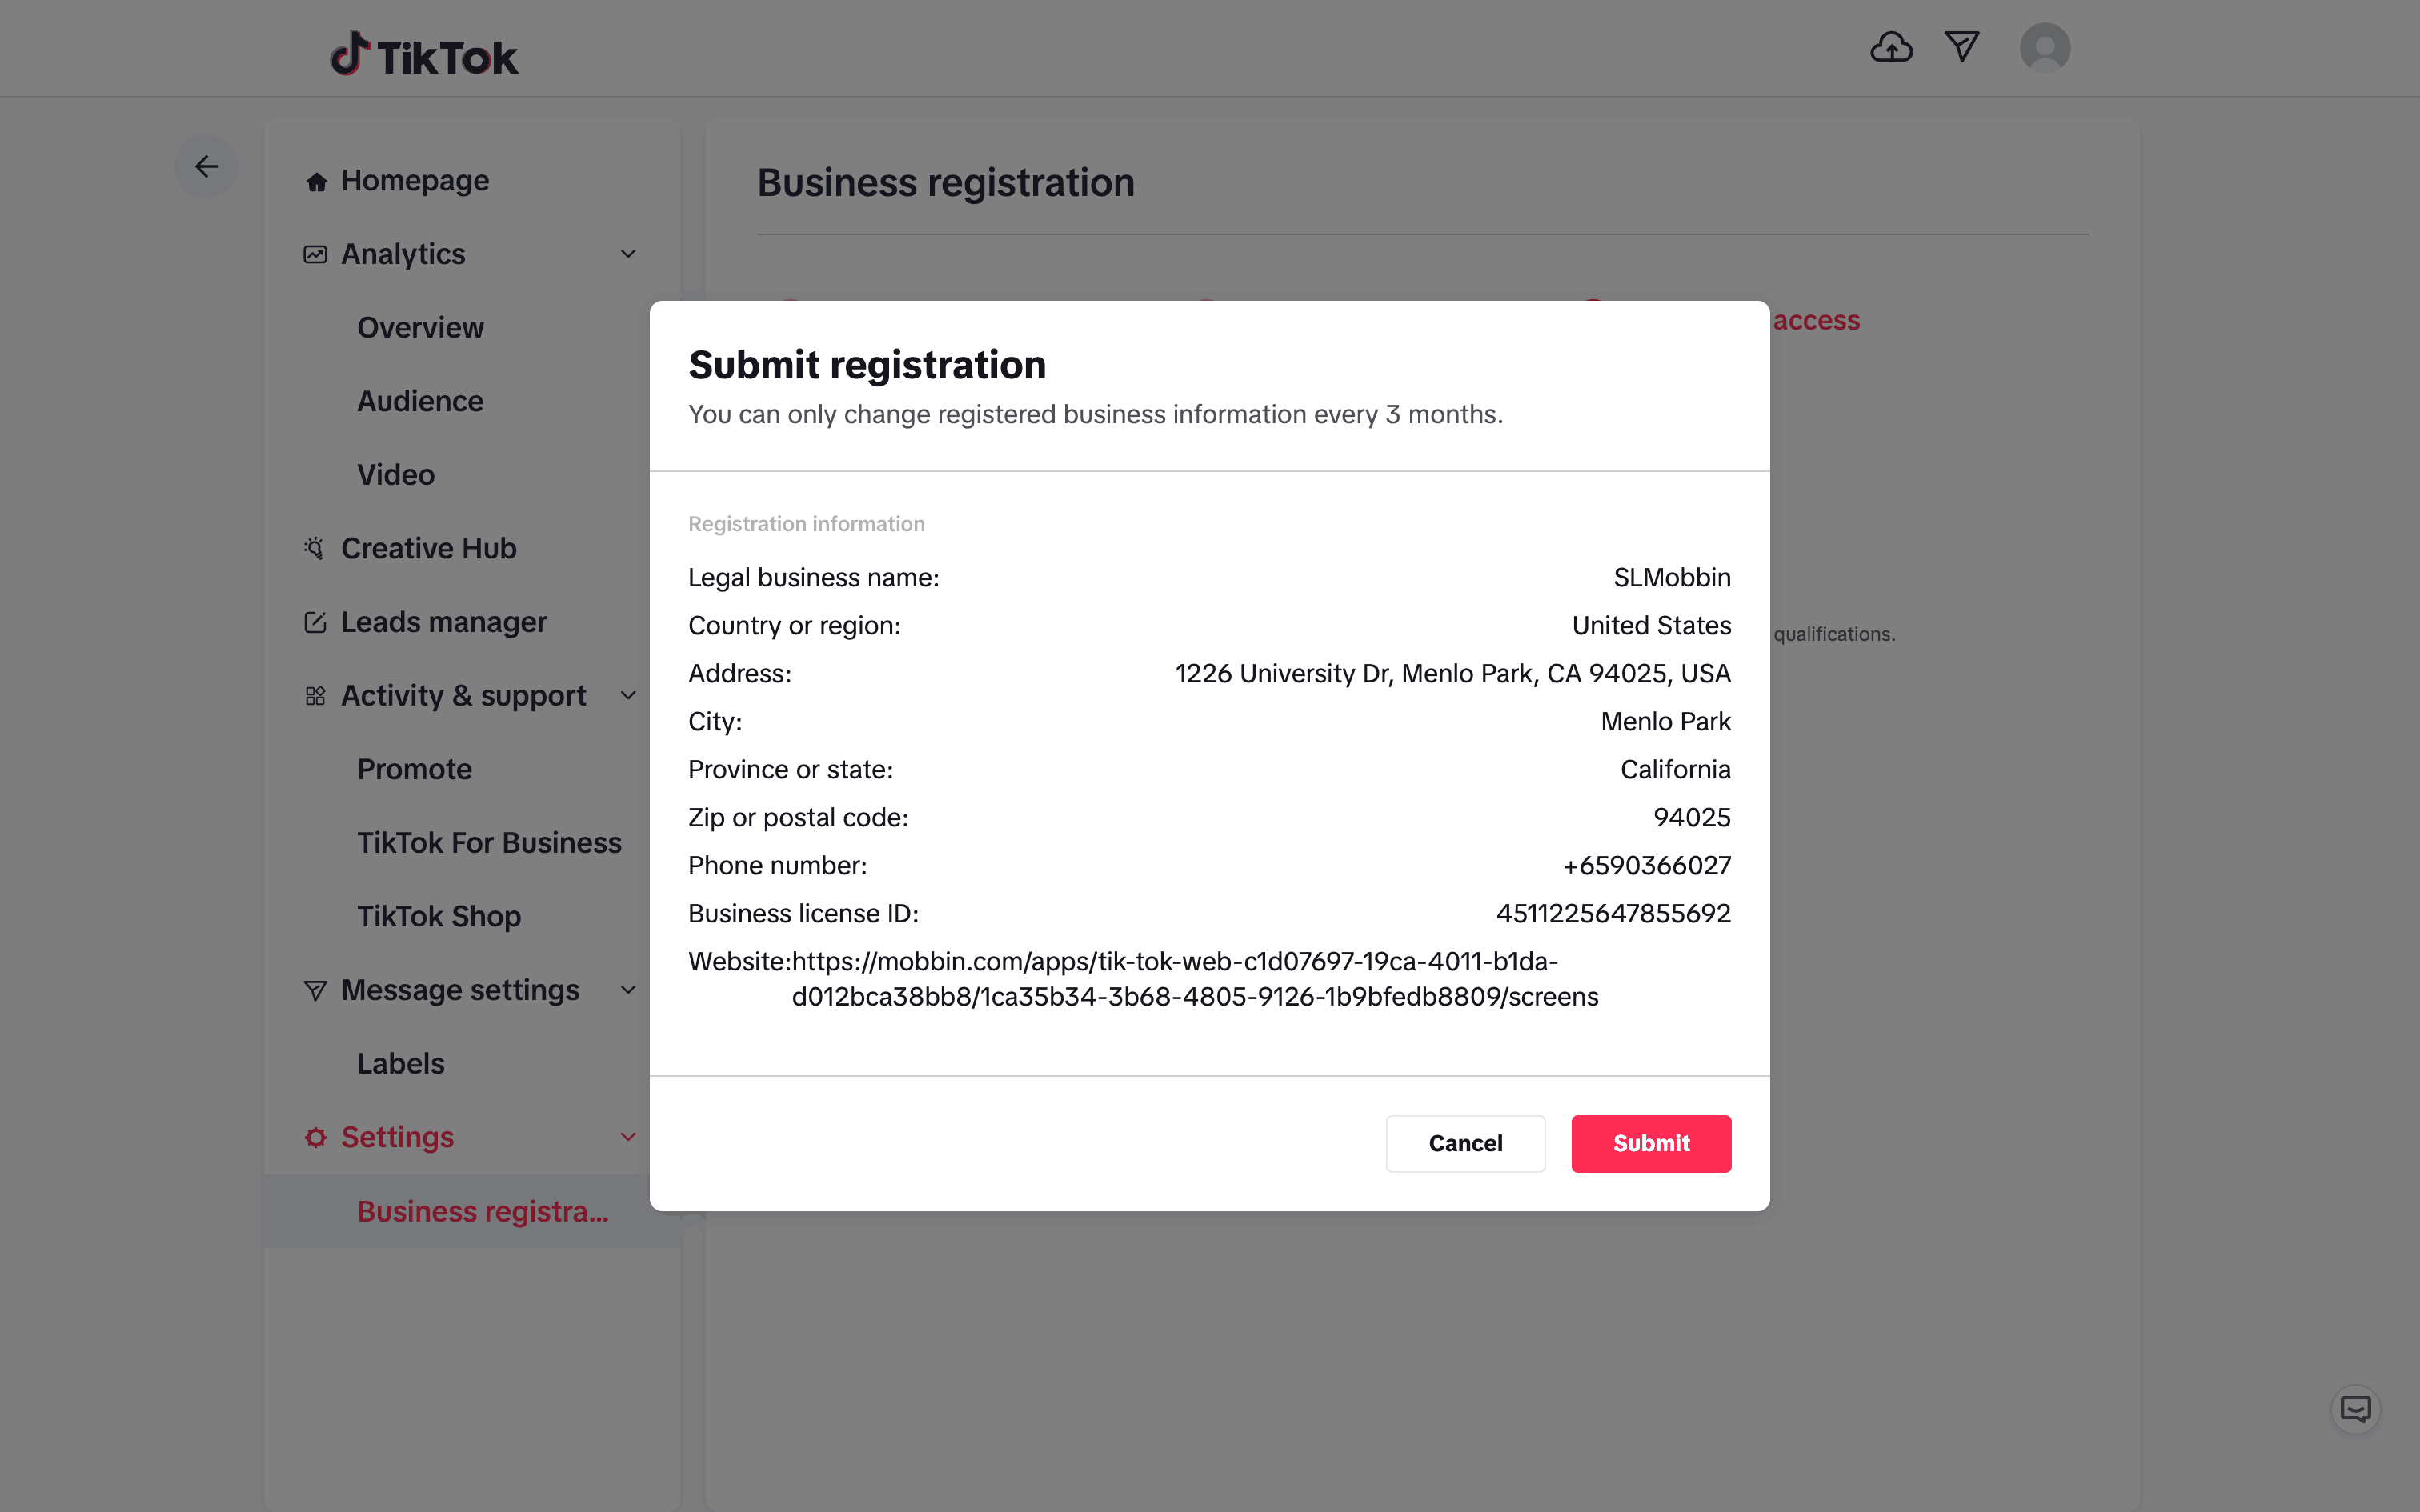
Task: Open the feedback chat icon
Action: [x=2355, y=1410]
